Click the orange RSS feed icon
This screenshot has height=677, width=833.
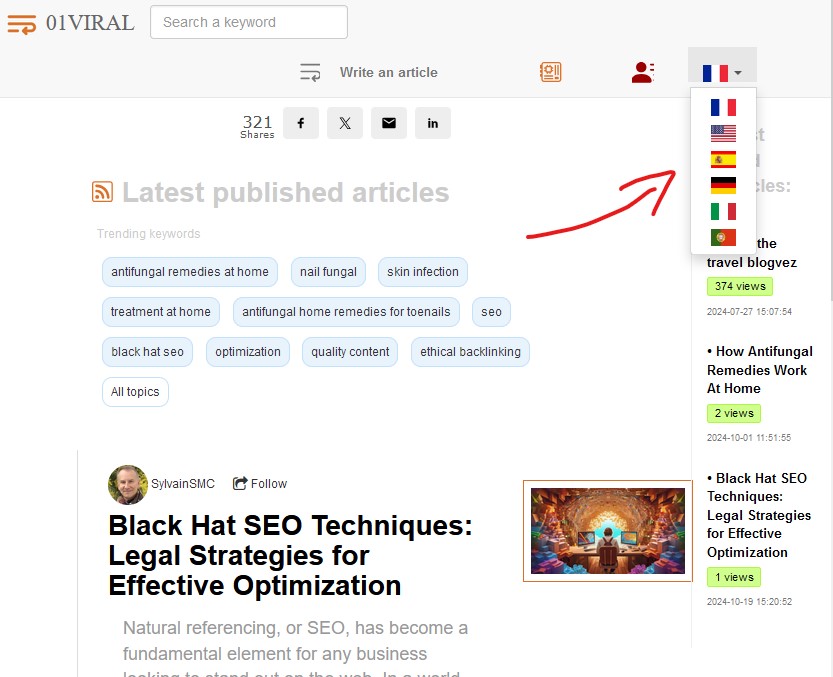[102, 192]
